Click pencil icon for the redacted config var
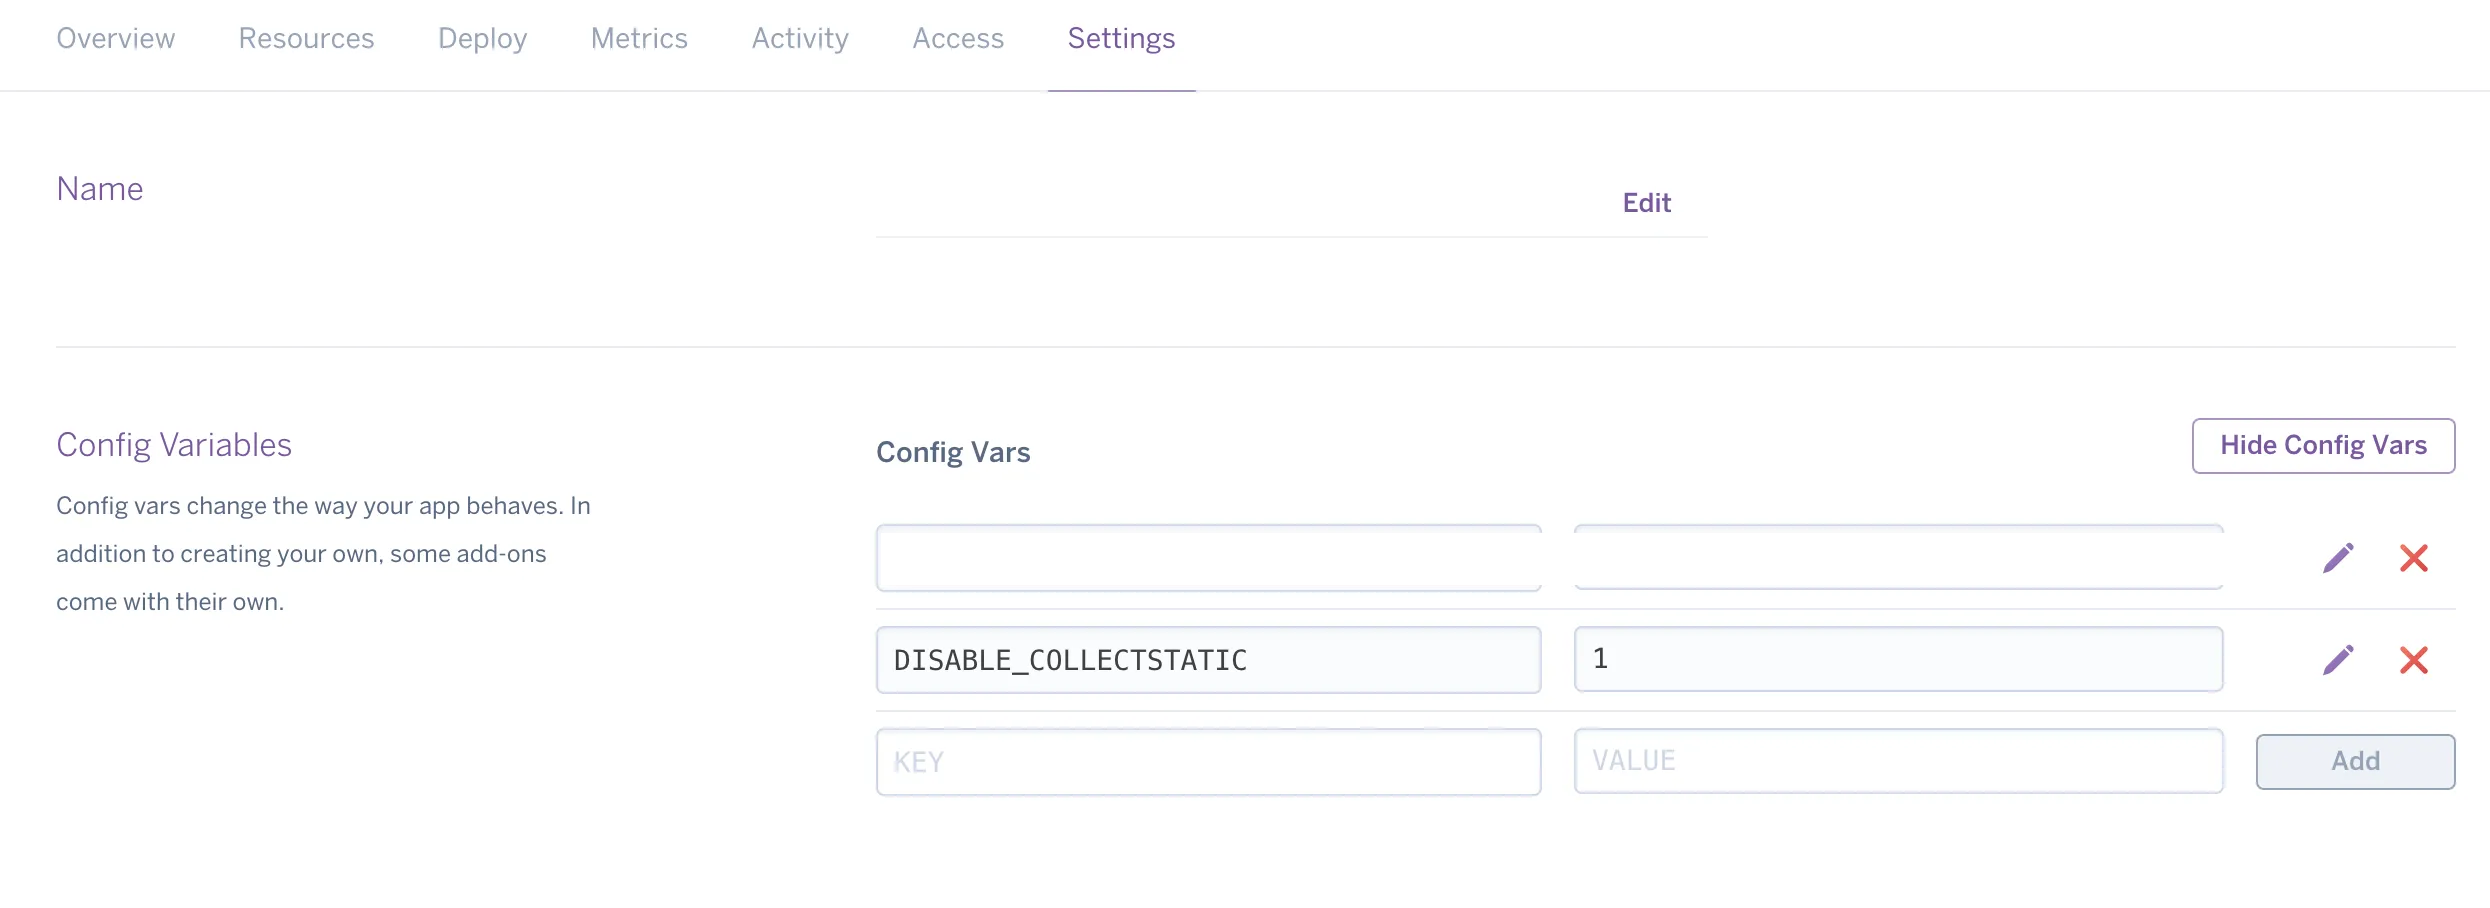The height and width of the screenshot is (908, 2490). [2338, 558]
